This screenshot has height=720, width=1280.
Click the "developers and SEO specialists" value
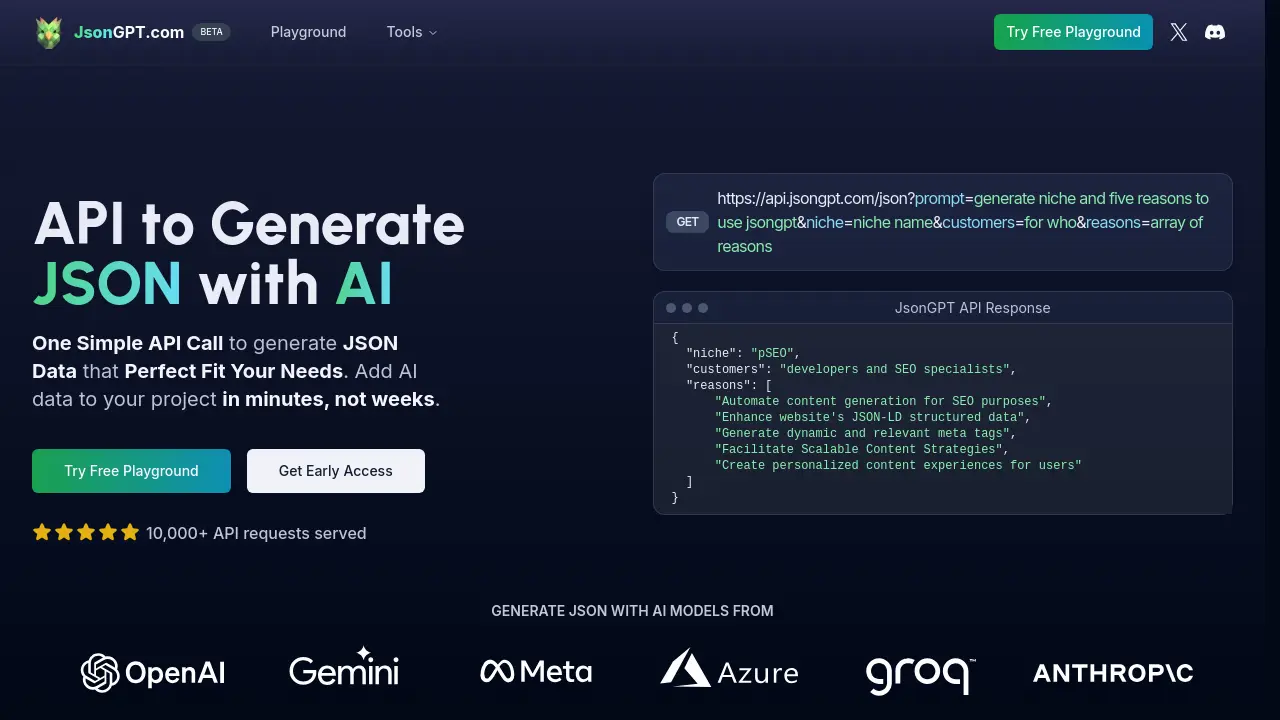point(894,369)
